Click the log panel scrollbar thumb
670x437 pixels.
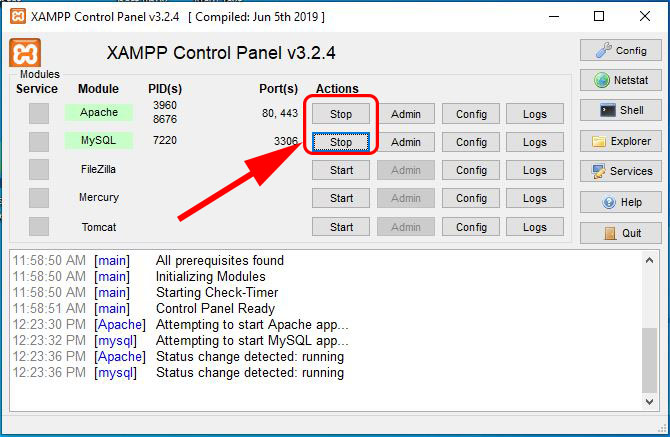pos(649,360)
